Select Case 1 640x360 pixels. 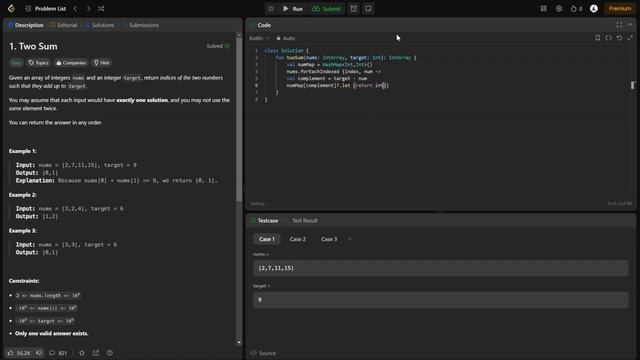[267, 239]
